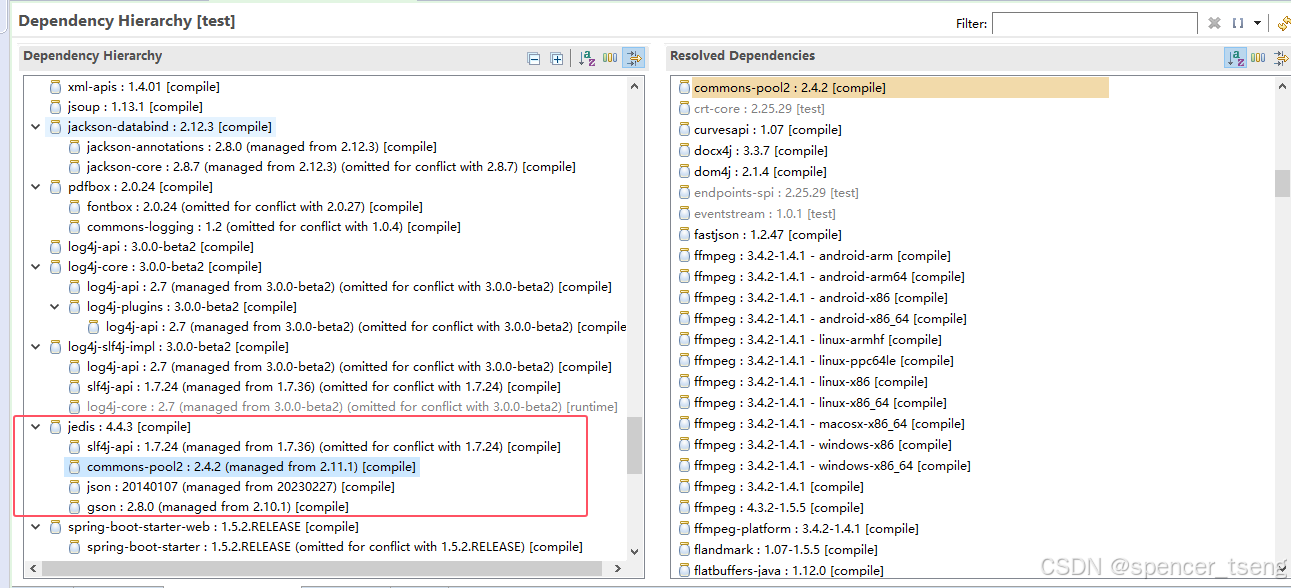
Task: Collapse the jedis : 4.4.3 node
Action: coord(37,427)
